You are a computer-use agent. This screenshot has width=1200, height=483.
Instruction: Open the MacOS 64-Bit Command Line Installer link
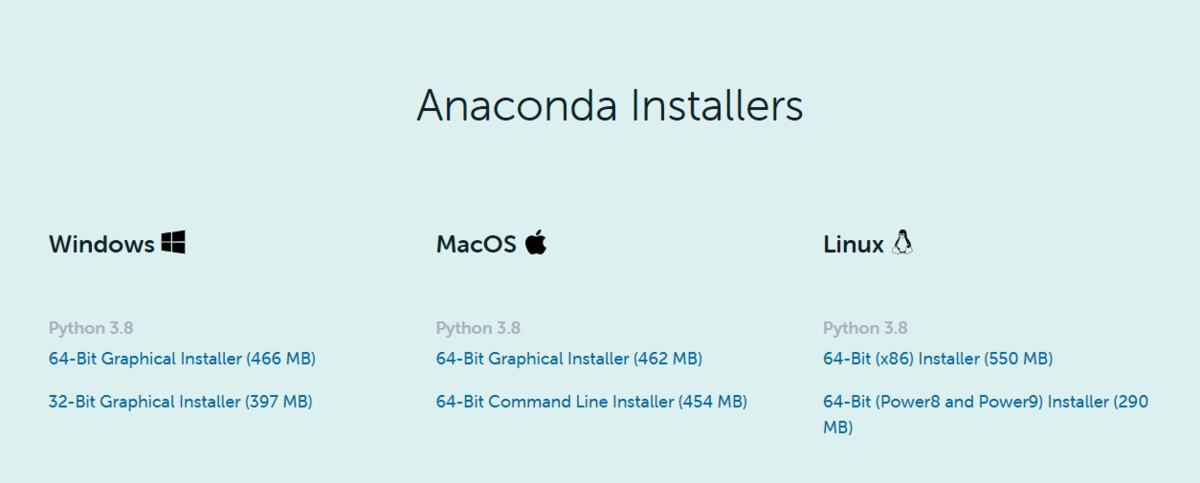point(591,402)
